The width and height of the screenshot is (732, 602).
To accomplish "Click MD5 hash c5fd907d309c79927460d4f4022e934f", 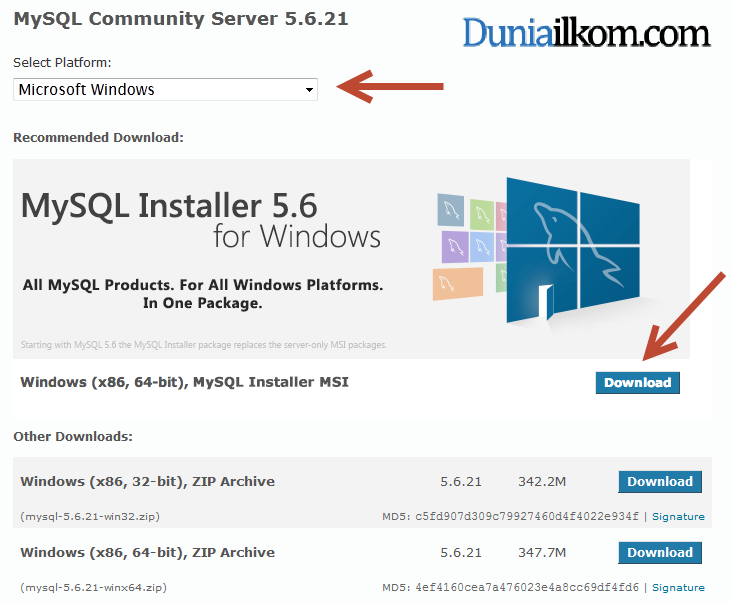I will pyautogui.click(x=527, y=517).
